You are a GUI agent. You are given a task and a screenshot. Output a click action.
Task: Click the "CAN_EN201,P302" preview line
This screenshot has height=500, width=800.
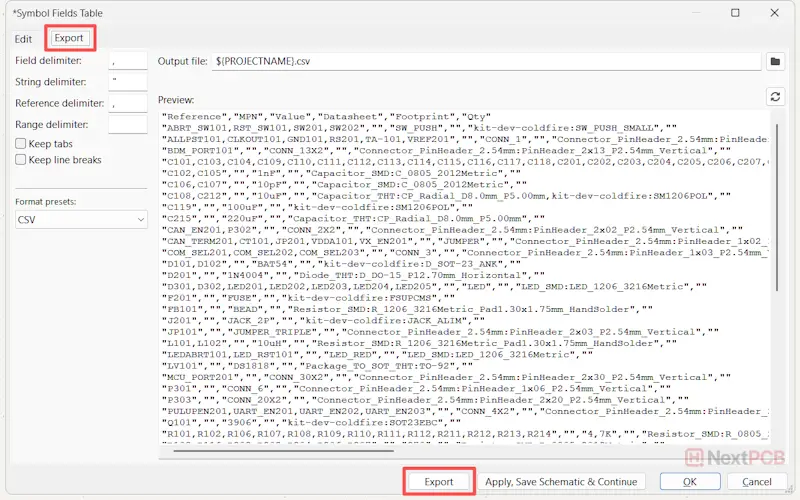pyautogui.click(x=453, y=230)
